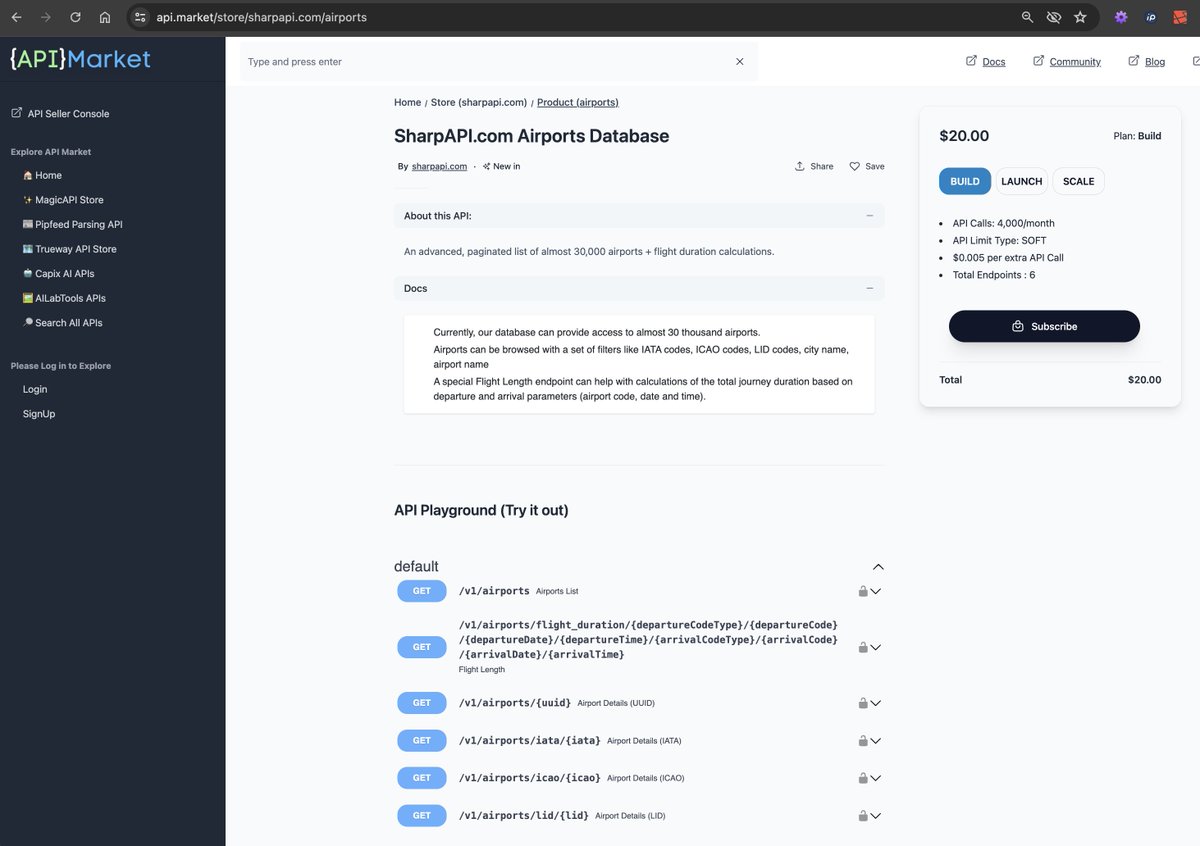The image size is (1200, 846).
Task: Click the GET button for /v1/airports/lid/{lid}
Action: [x=422, y=816]
